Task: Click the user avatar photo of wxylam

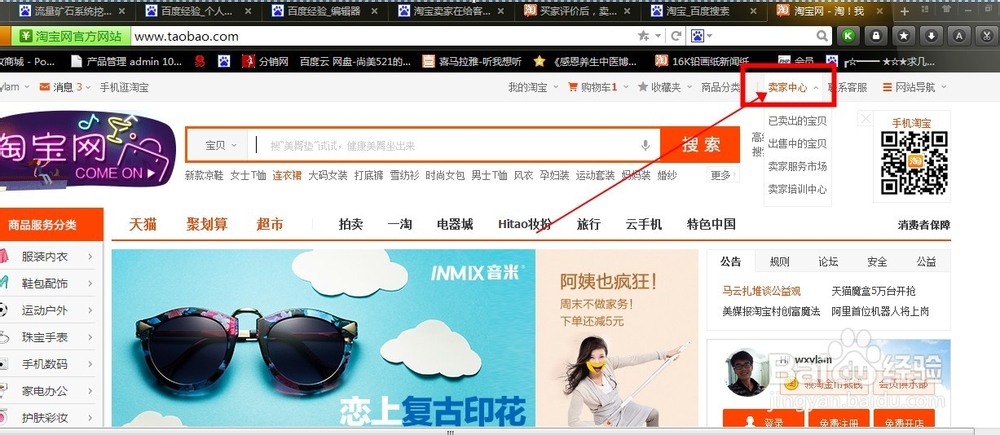Action: (x=747, y=372)
